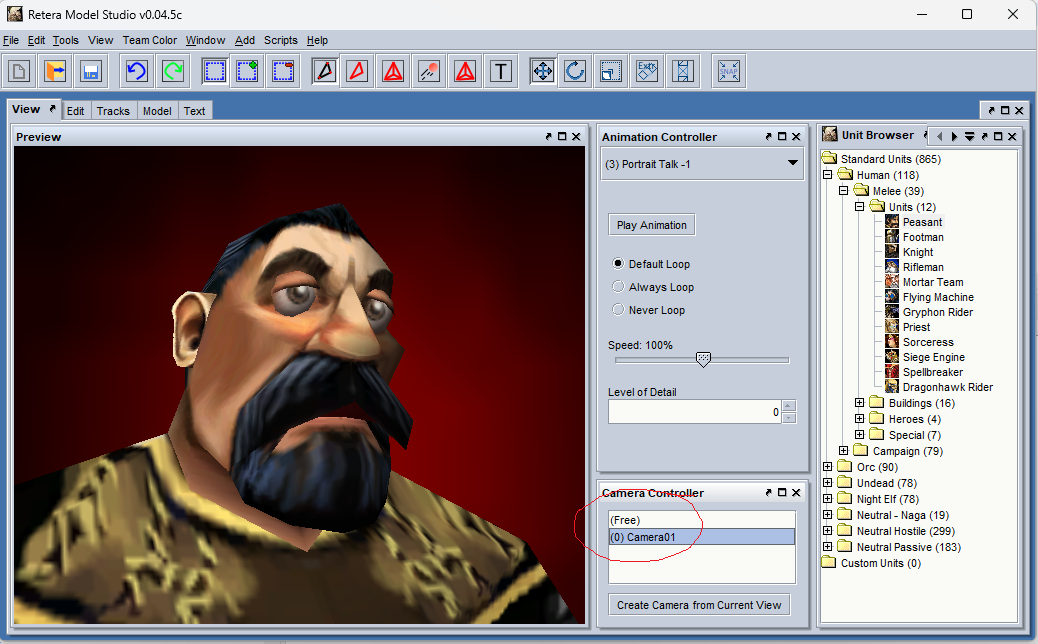The height and width of the screenshot is (644, 1038).
Task: Save the model with the floppy icon
Action: 91,71
